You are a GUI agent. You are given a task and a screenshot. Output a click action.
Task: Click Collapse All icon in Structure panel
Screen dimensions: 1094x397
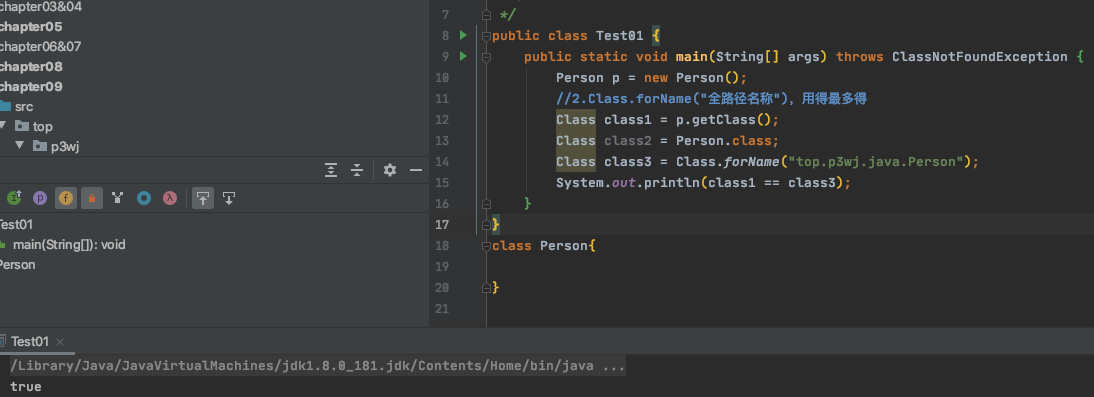(x=357, y=170)
